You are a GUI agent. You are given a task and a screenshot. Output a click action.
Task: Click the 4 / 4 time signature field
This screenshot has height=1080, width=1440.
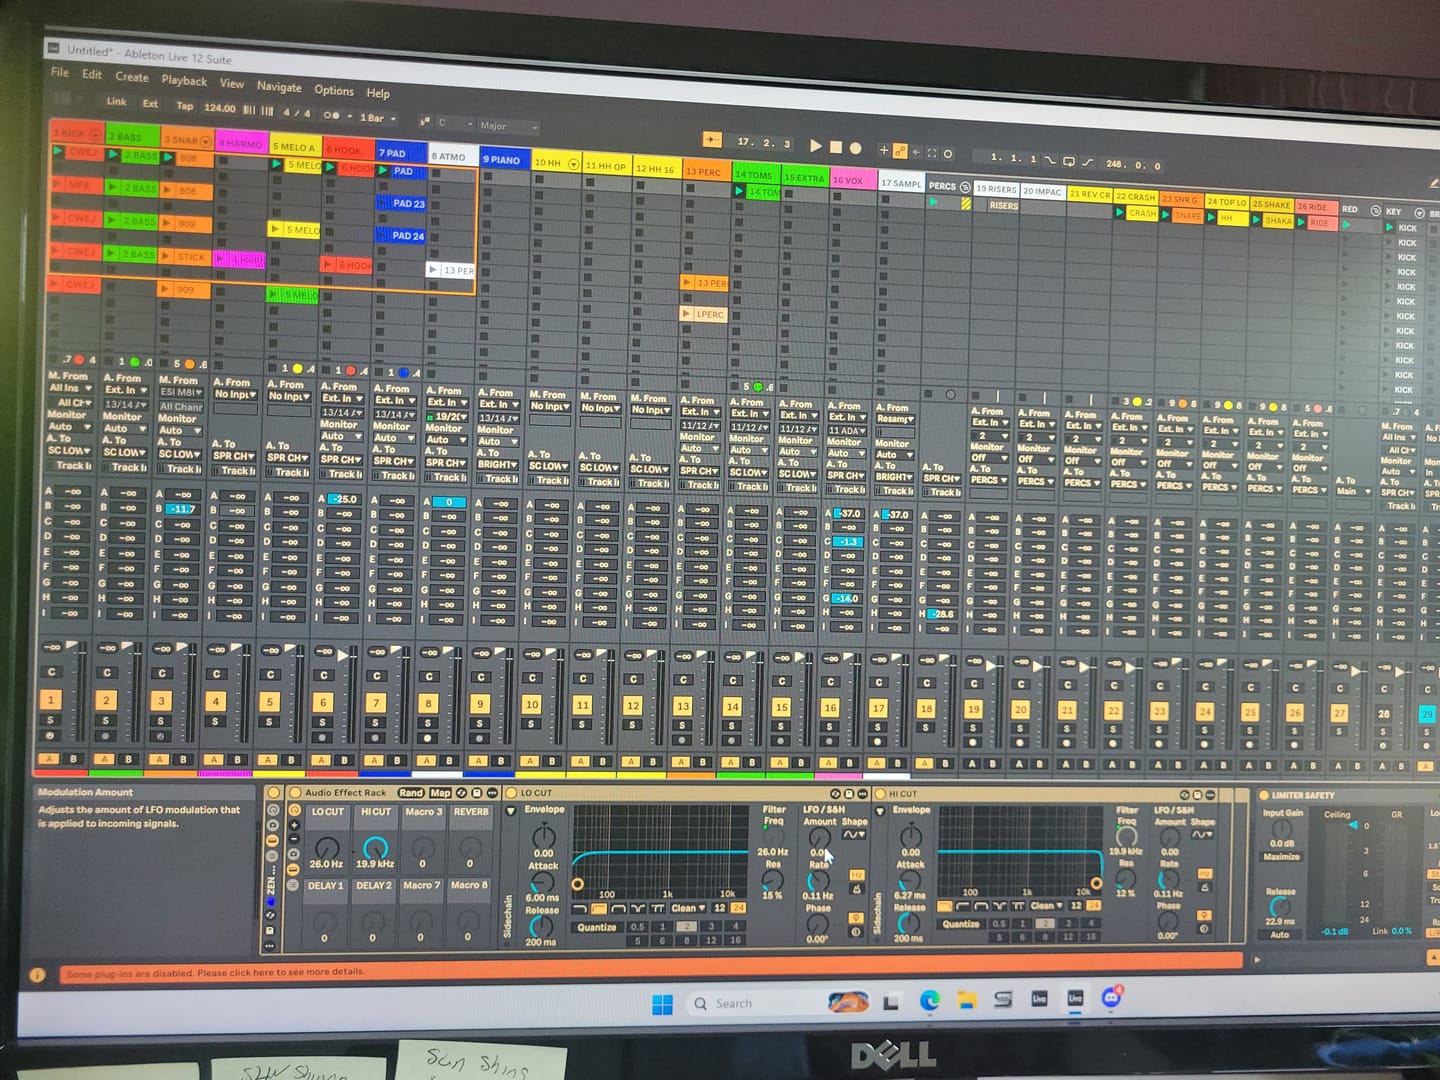pos(296,113)
